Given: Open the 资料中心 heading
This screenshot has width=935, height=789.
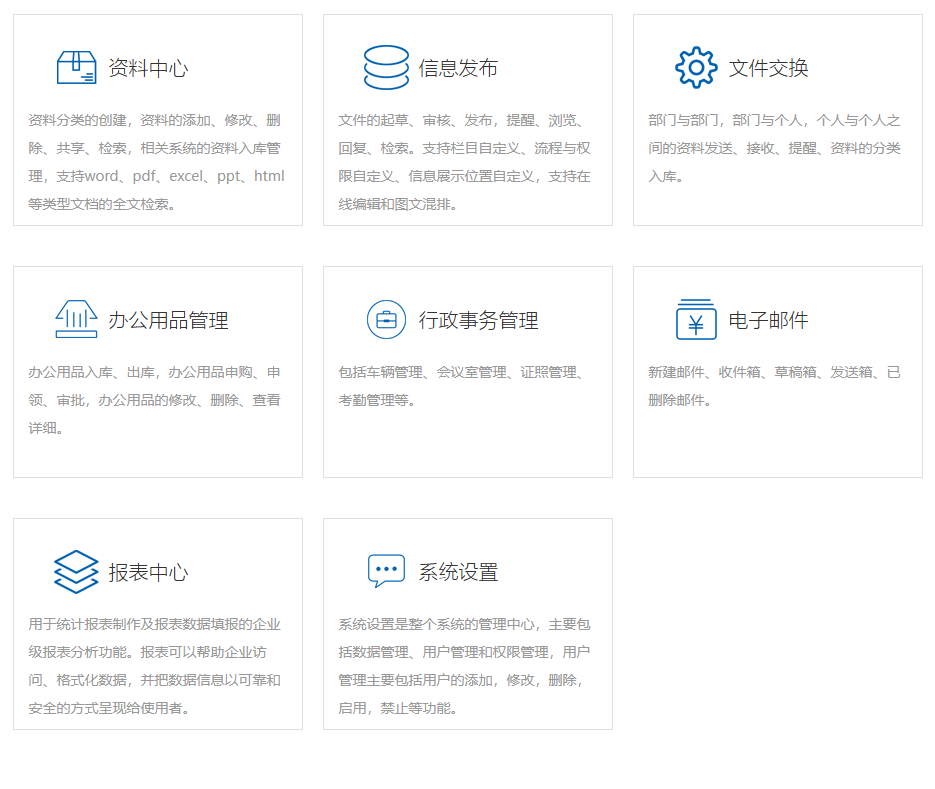Looking at the screenshot, I should [x=148, y=68].
